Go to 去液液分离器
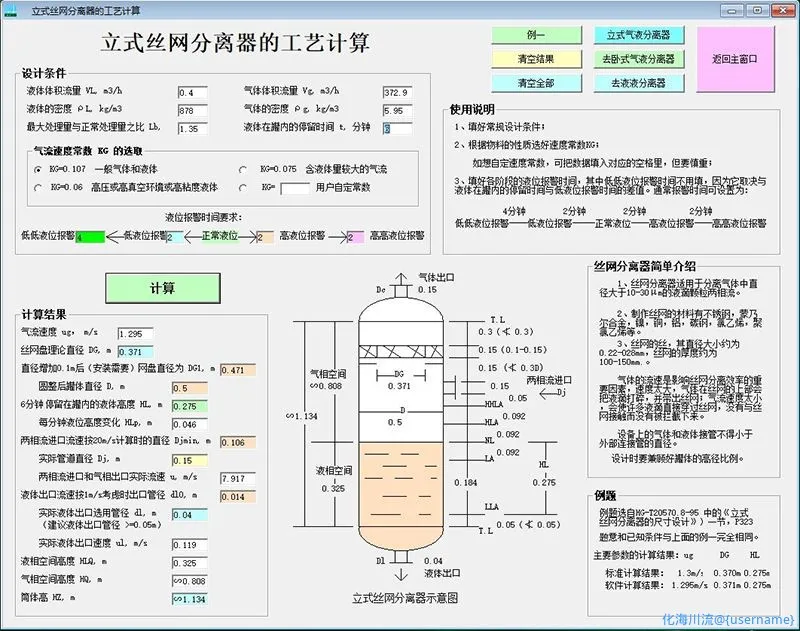Screen dimensions: 800x631 pos(639,83)
